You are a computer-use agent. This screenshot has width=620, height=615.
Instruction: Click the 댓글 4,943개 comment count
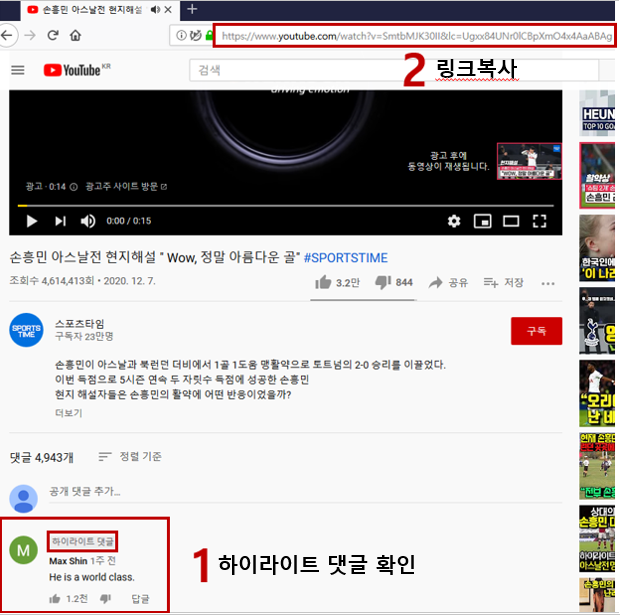[x=42, y=458]
